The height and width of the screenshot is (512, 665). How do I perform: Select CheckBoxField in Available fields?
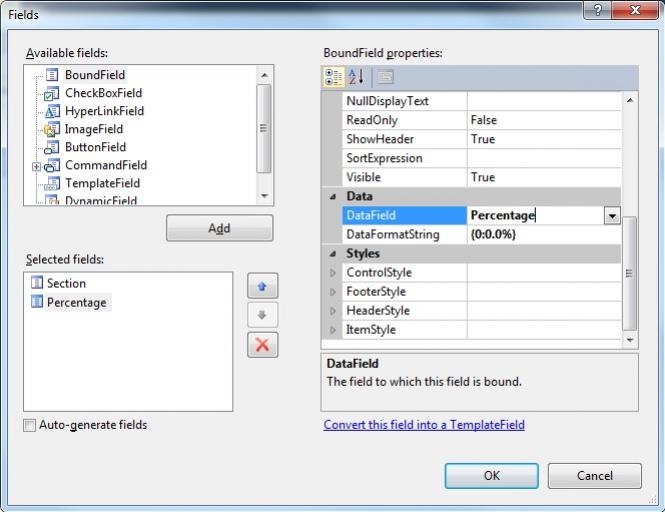pos(103,93)
